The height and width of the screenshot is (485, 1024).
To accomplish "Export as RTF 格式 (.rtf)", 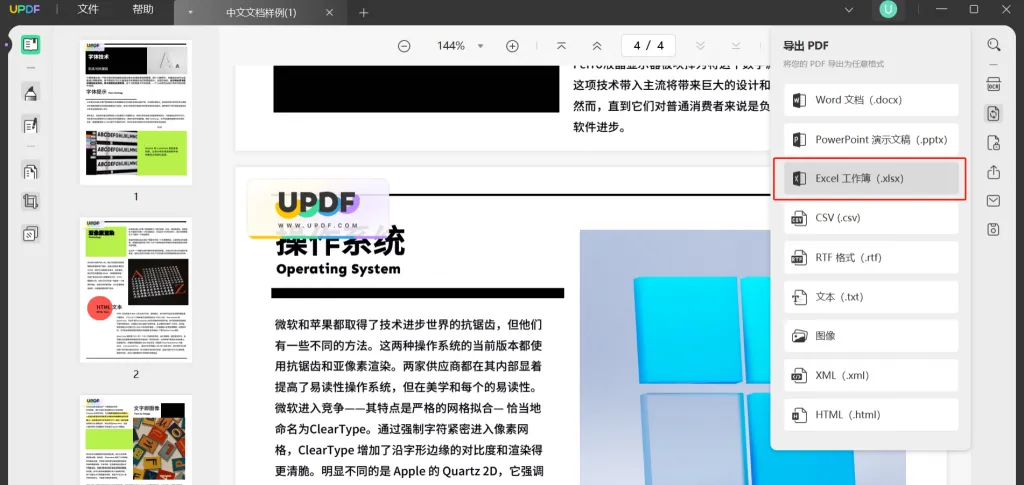I will pyautogui.click(x=871, y=258).
